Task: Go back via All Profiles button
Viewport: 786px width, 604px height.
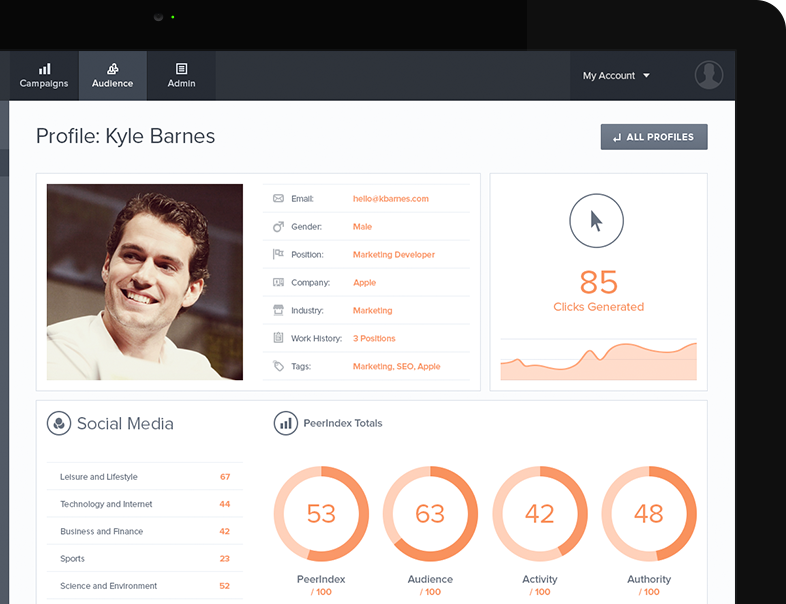Action: (654, 137)
